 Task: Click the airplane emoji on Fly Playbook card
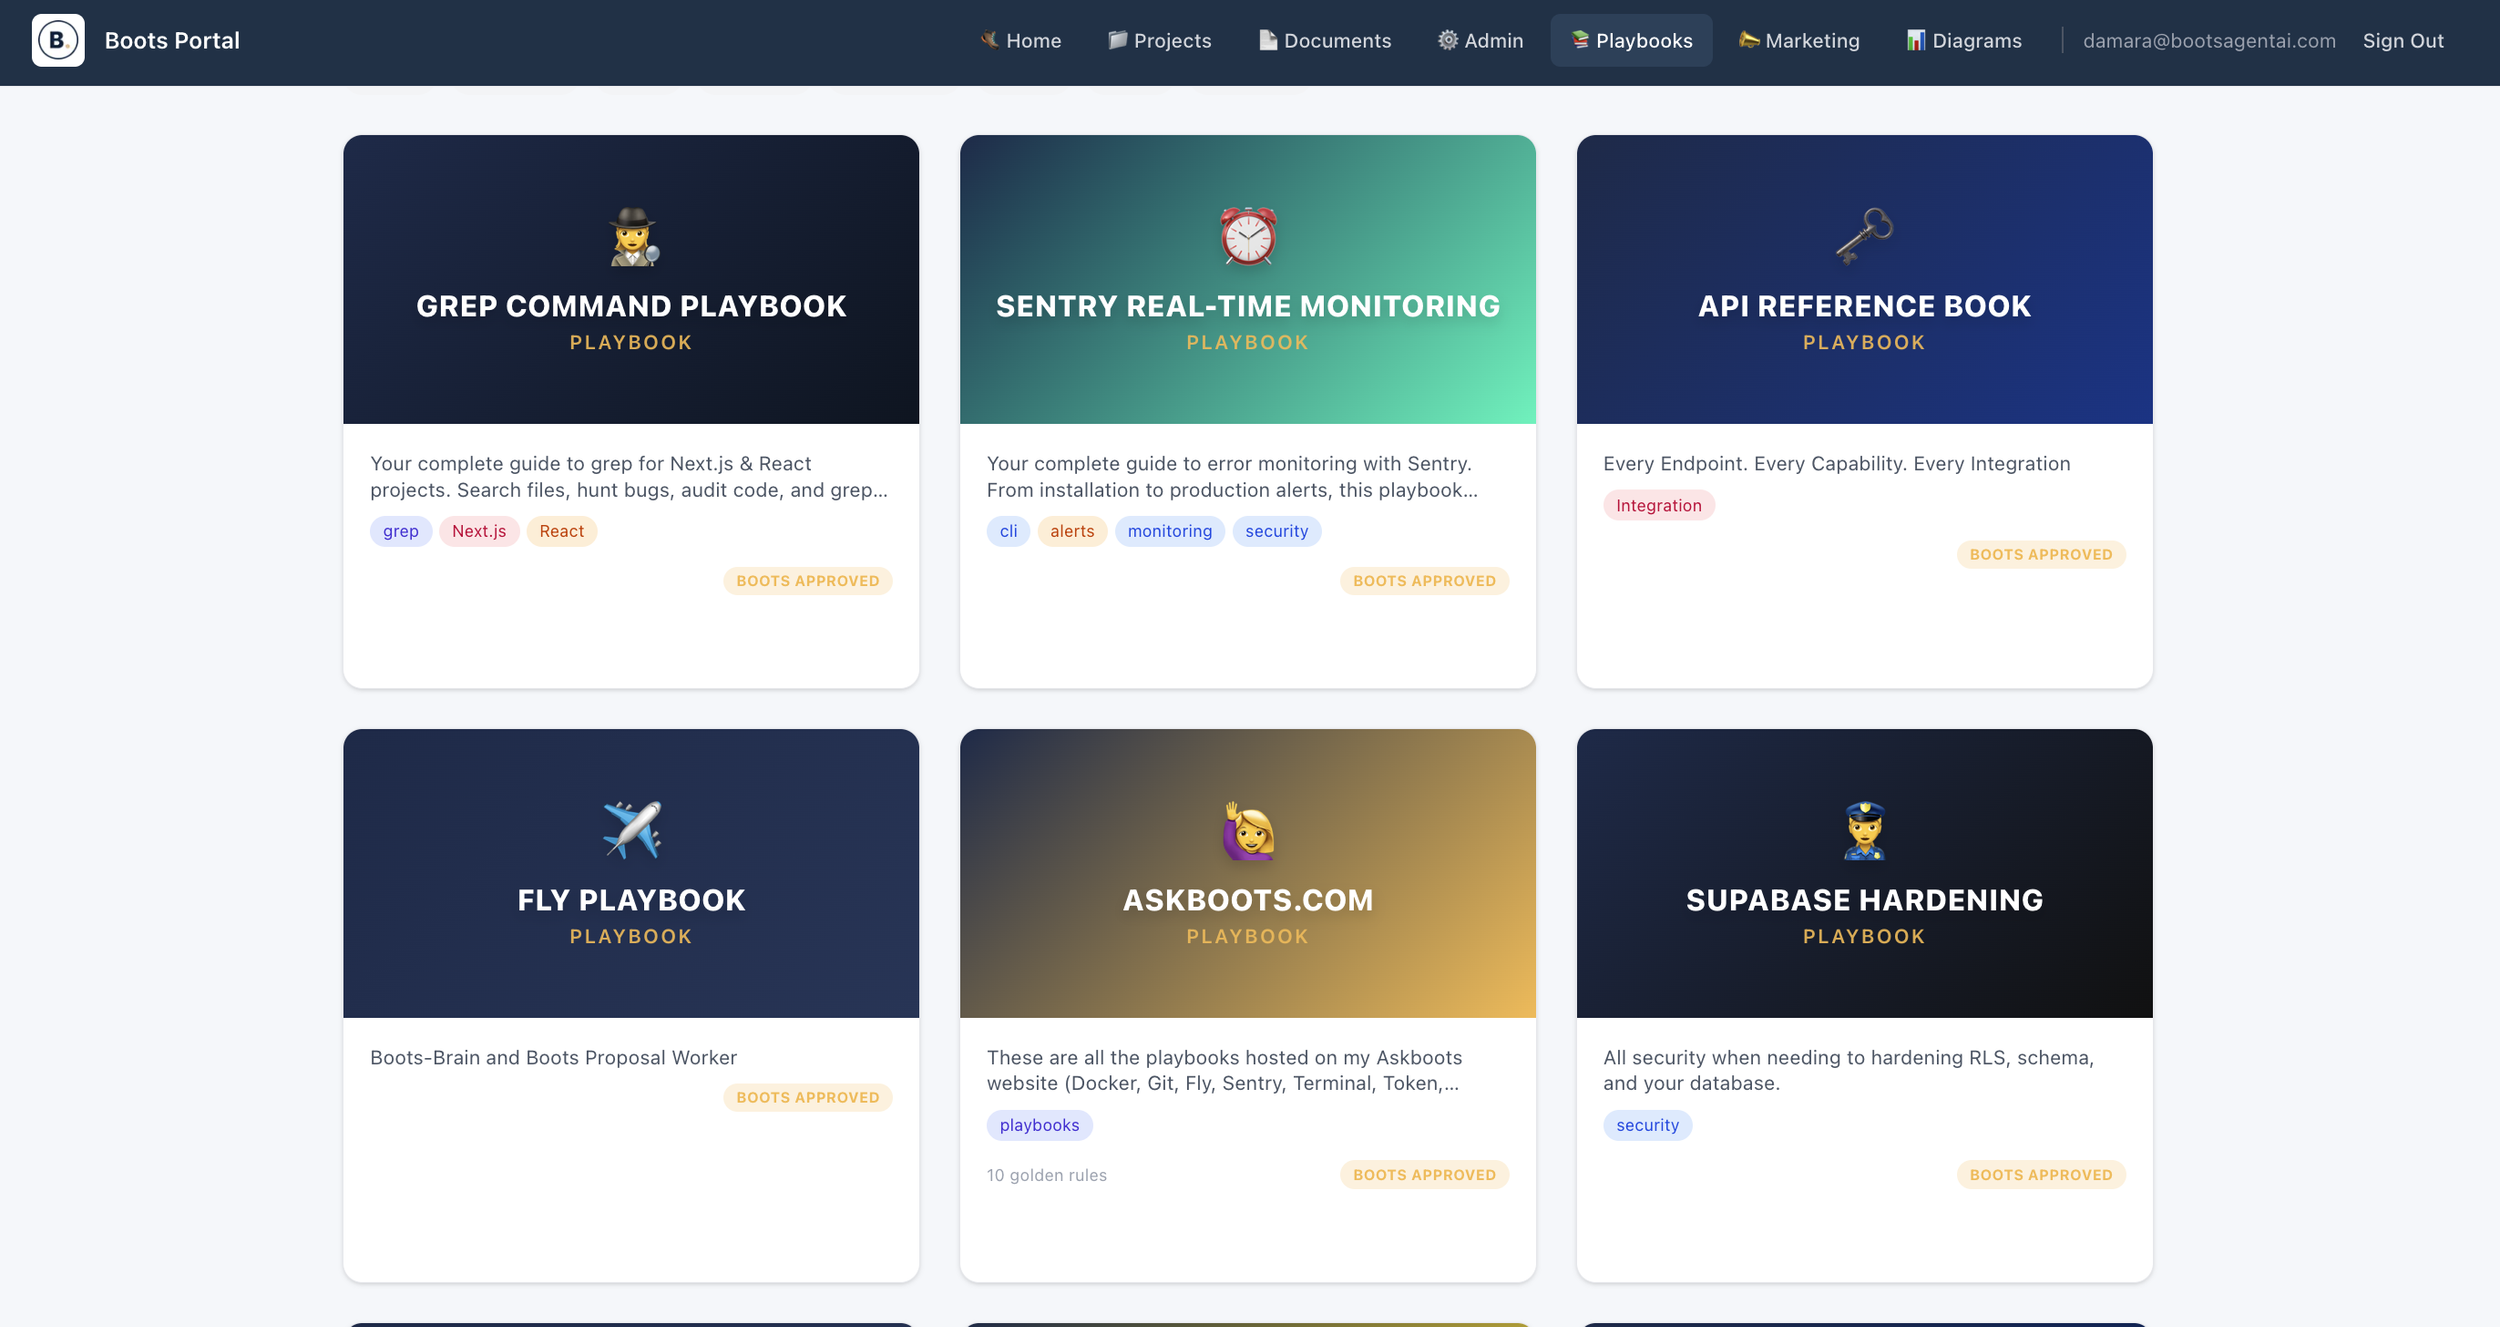tap(632, 830)
